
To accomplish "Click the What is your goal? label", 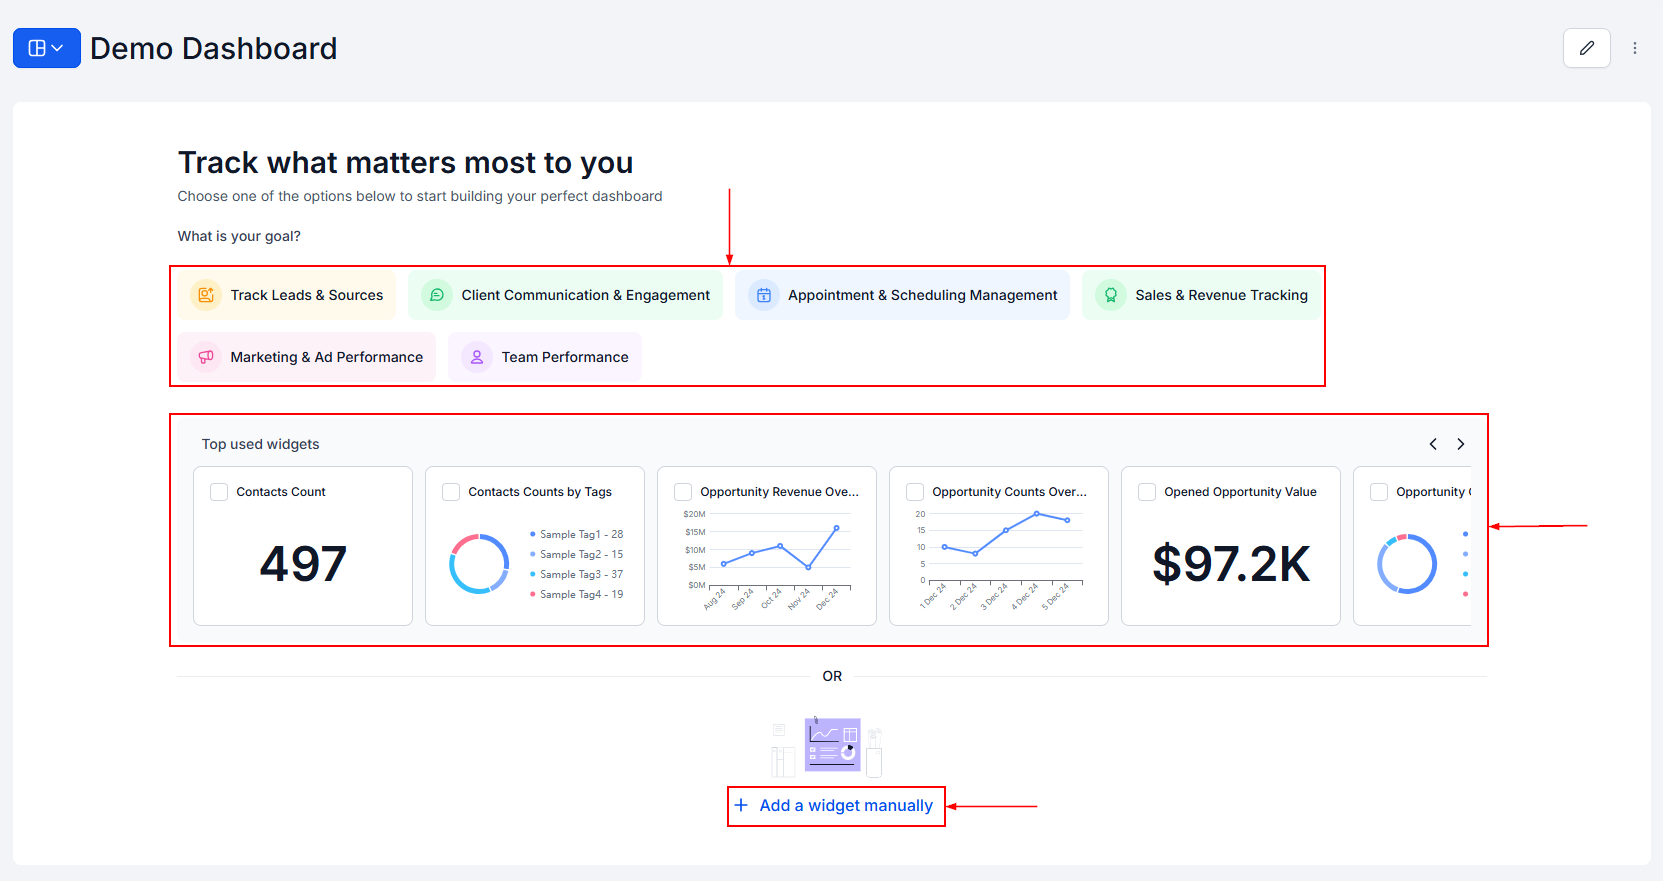I will [x=239, y=236].
